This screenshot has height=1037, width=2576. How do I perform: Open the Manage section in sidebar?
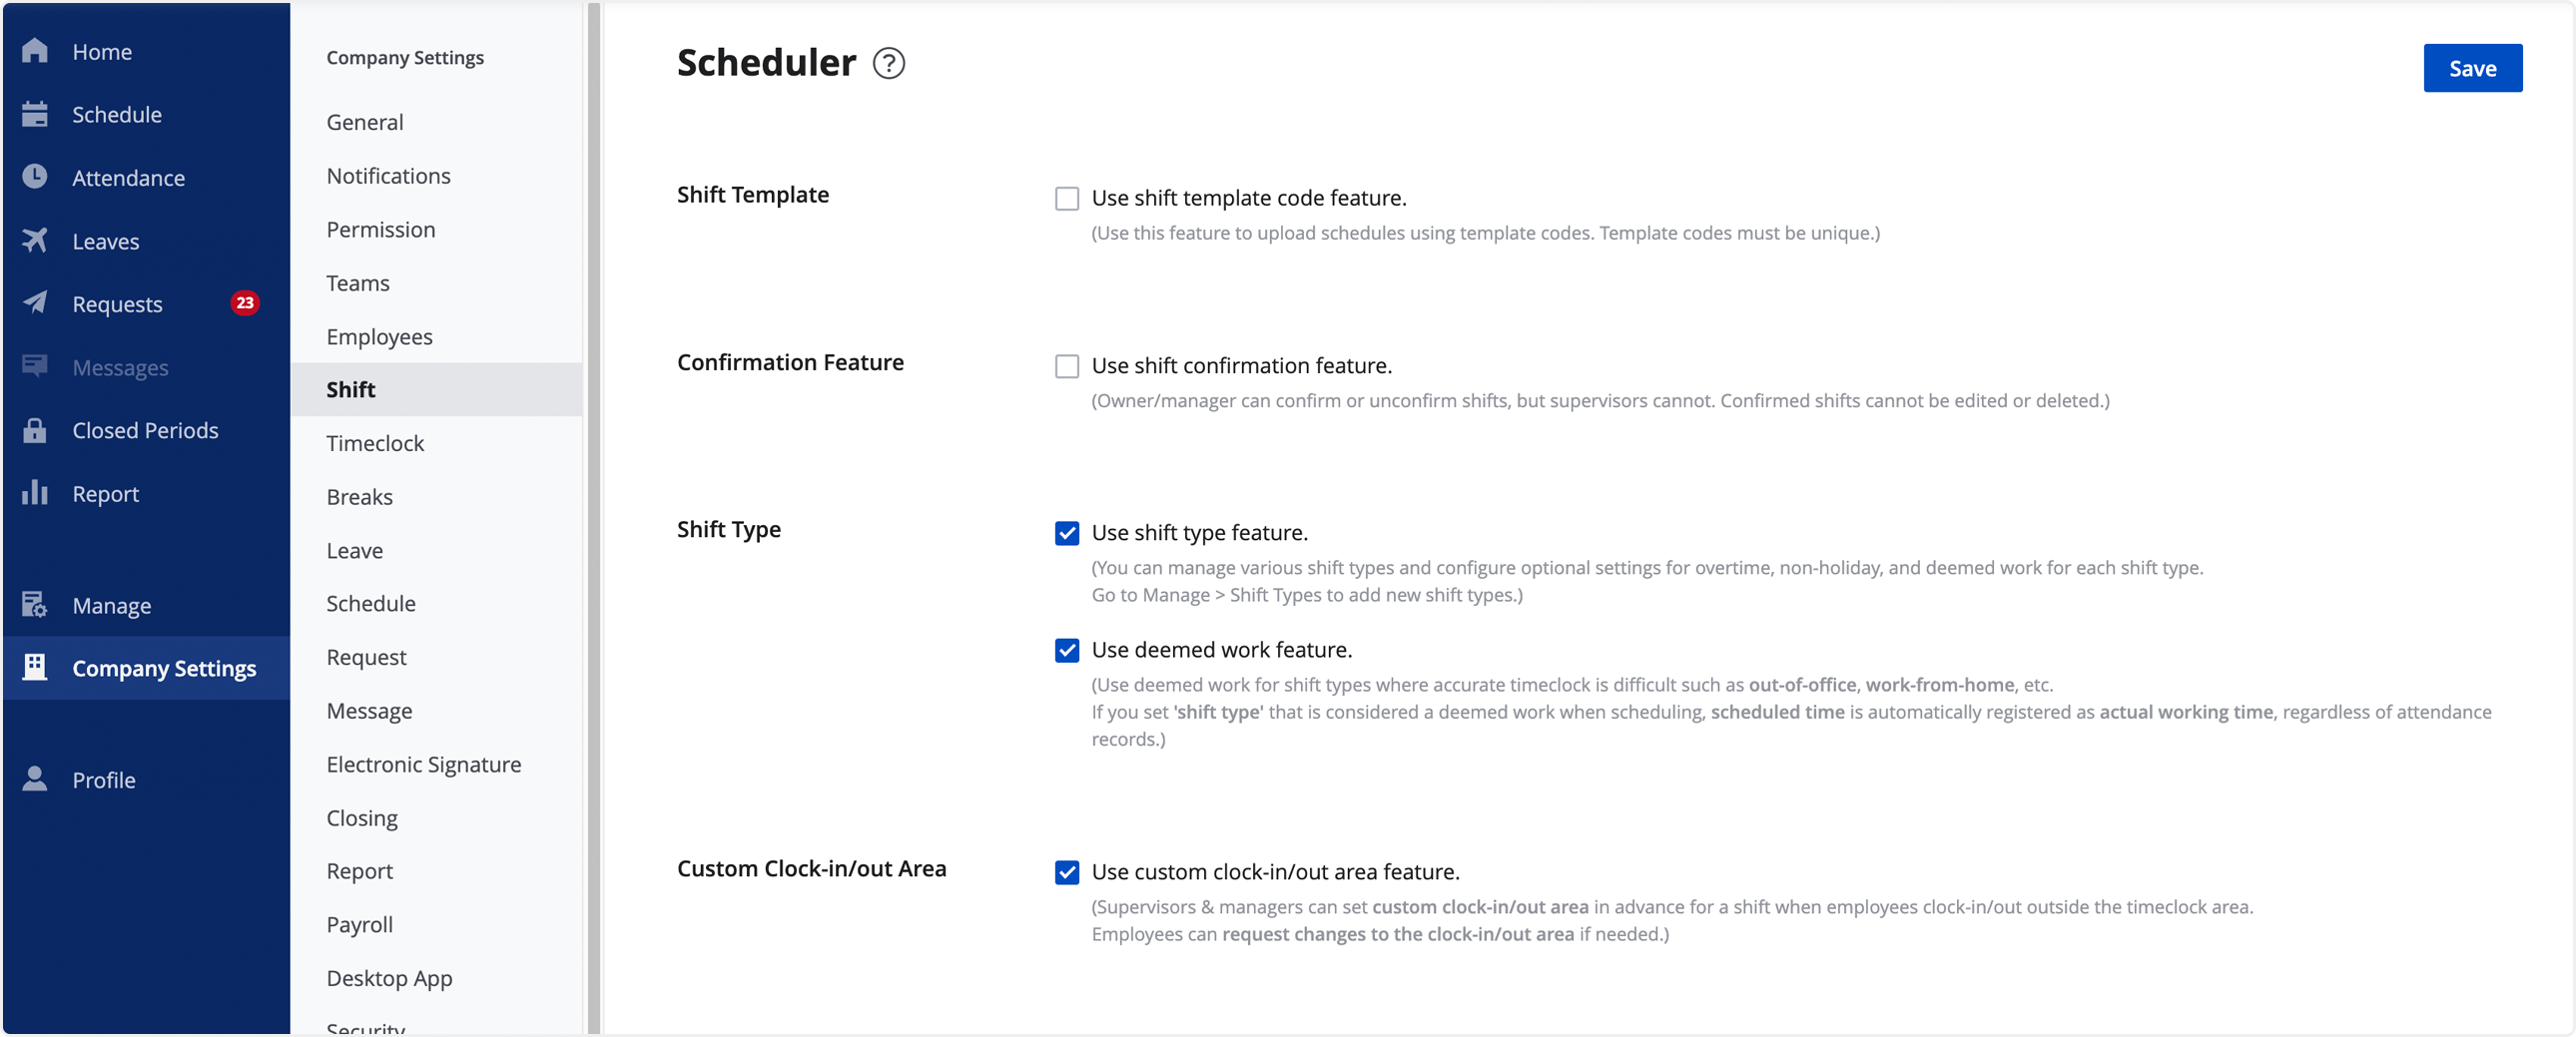111,605
